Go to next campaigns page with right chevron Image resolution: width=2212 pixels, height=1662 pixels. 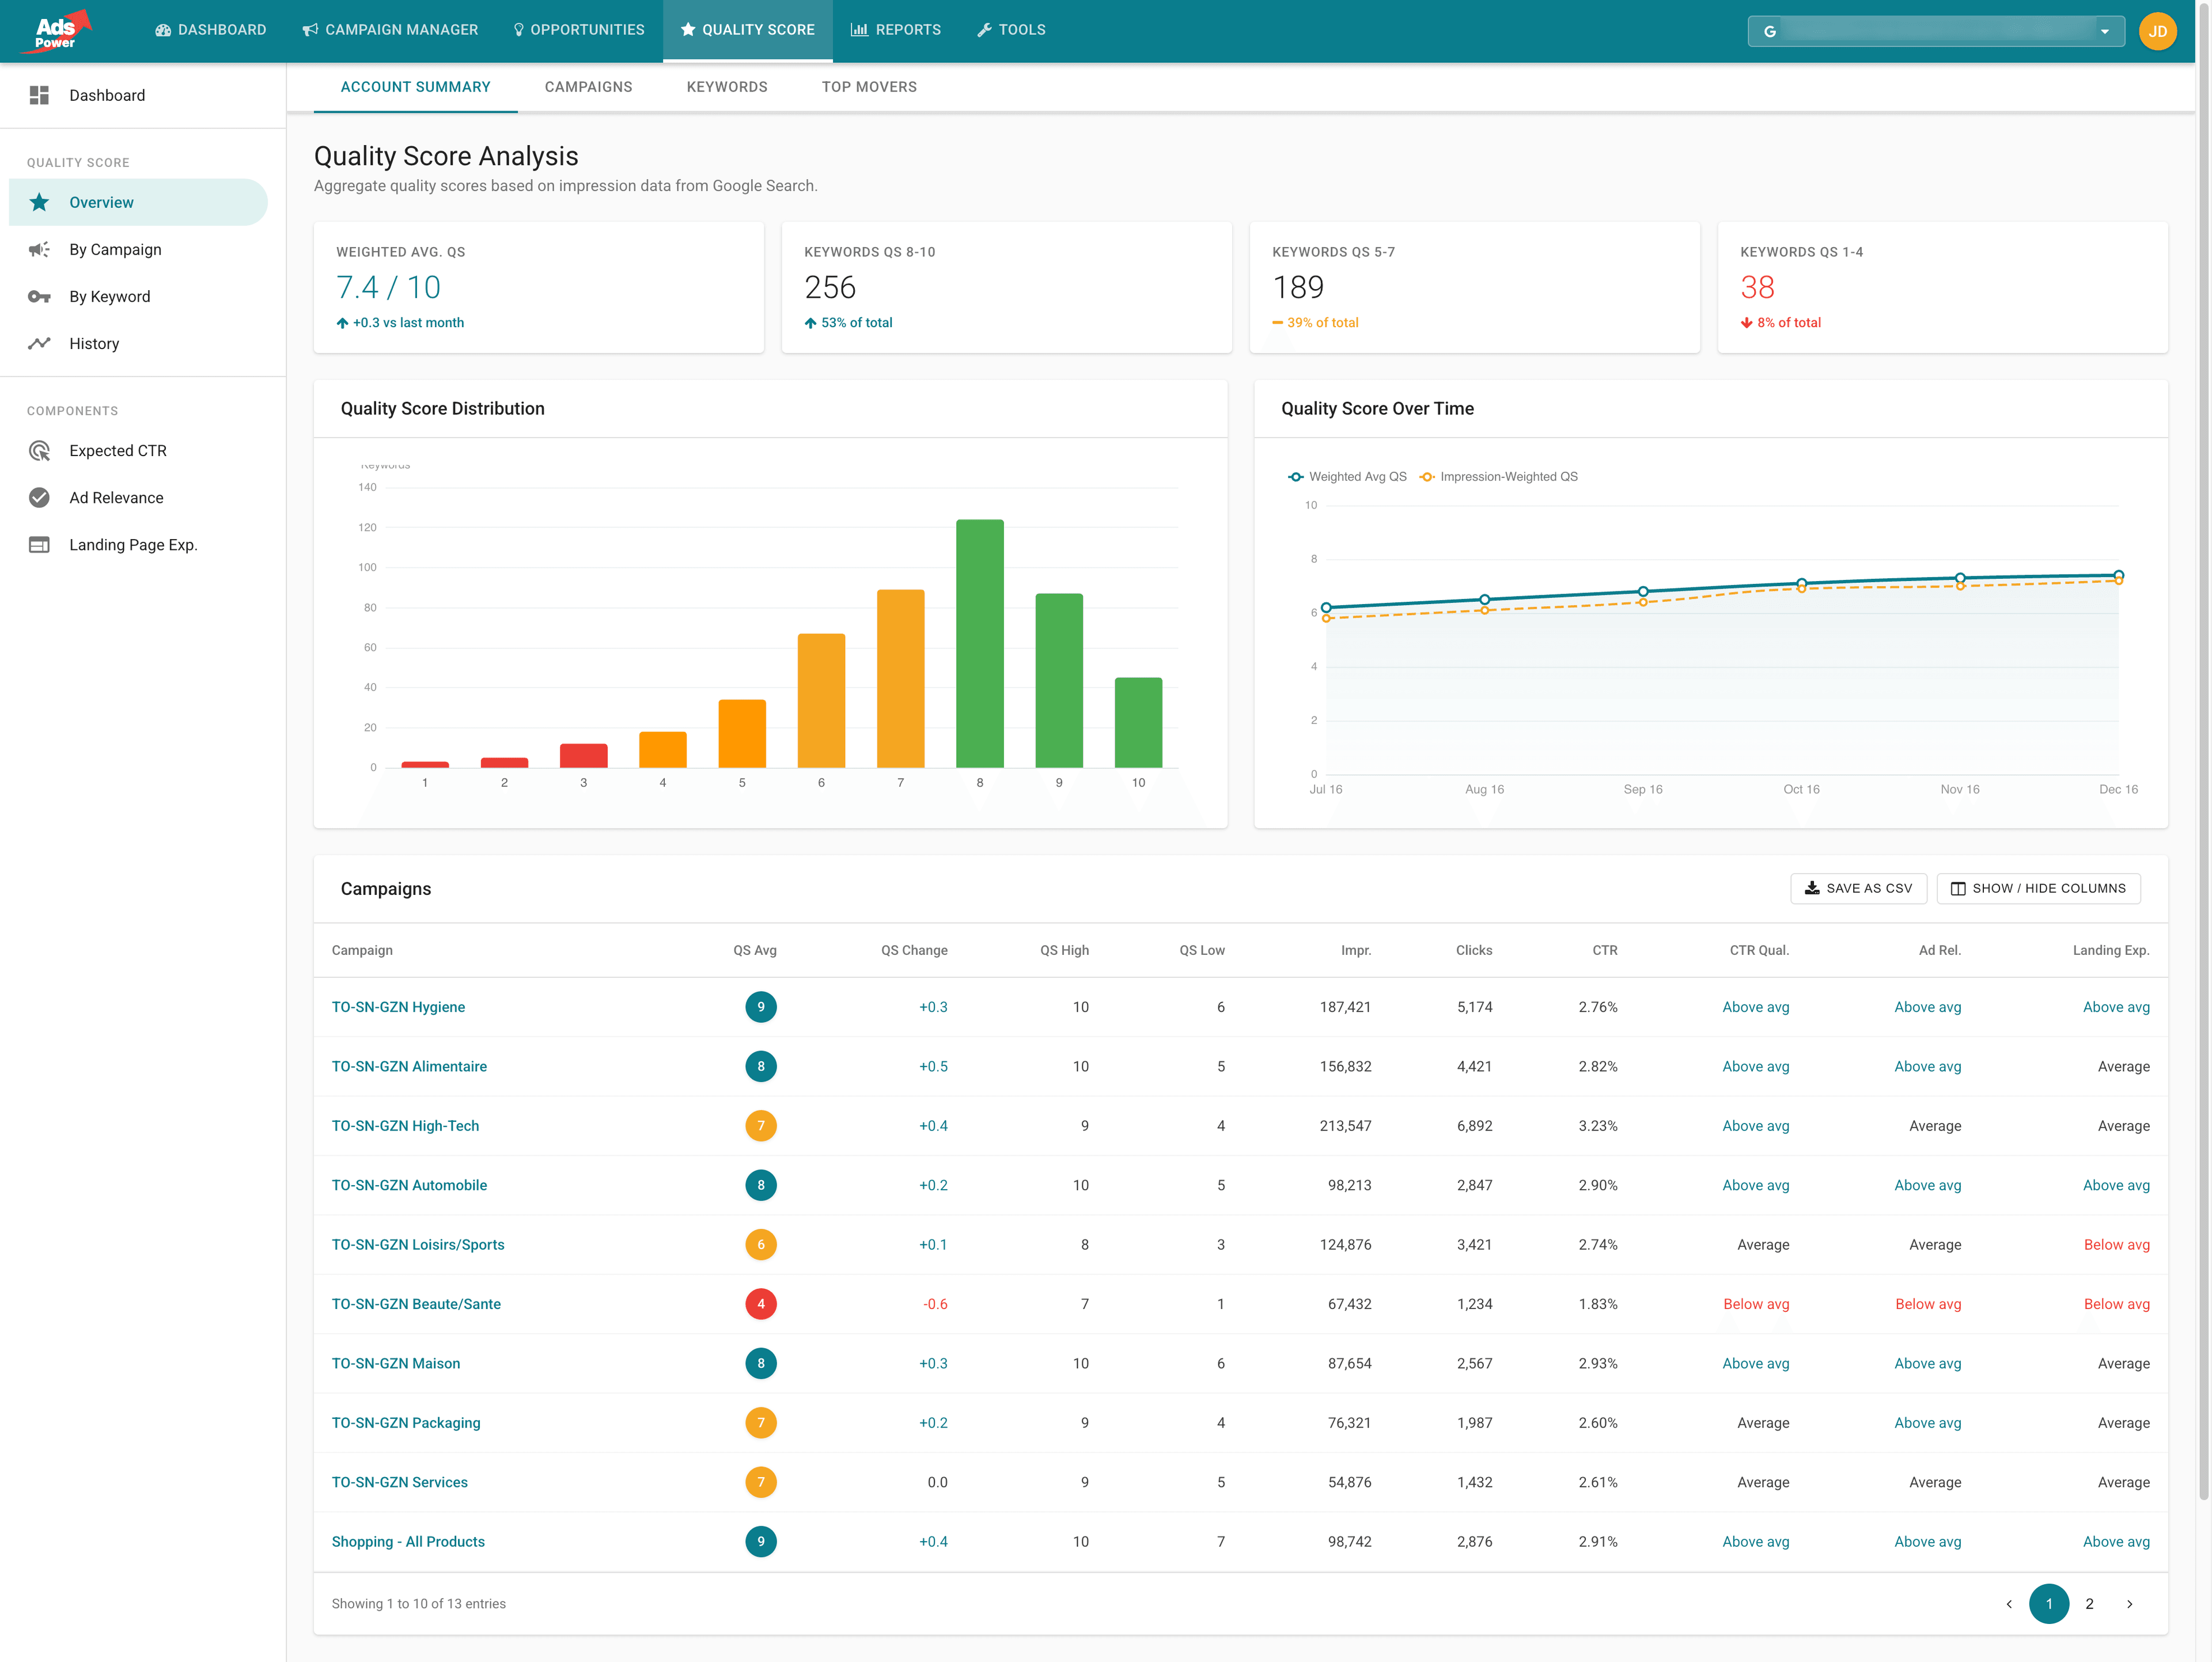[2129, 1603]
